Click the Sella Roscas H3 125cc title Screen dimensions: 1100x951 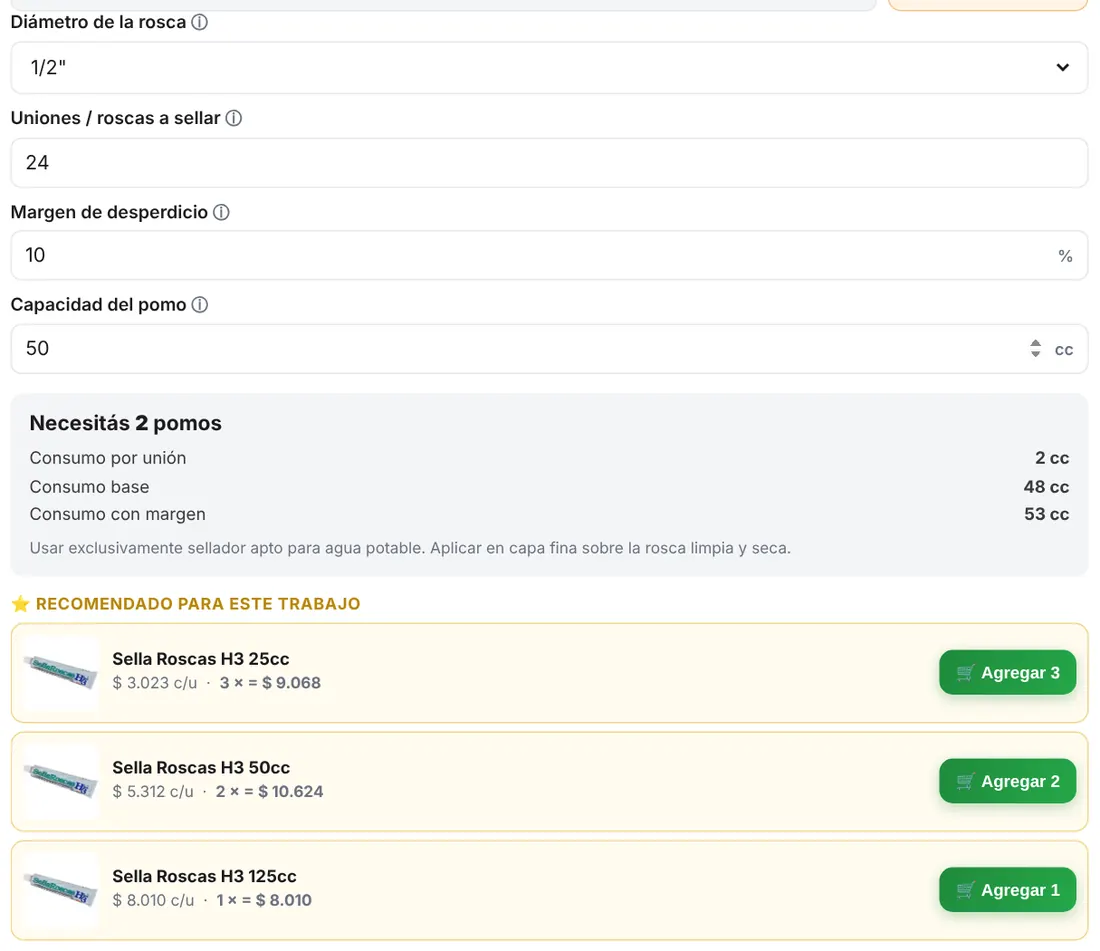(x=204, y=877)
